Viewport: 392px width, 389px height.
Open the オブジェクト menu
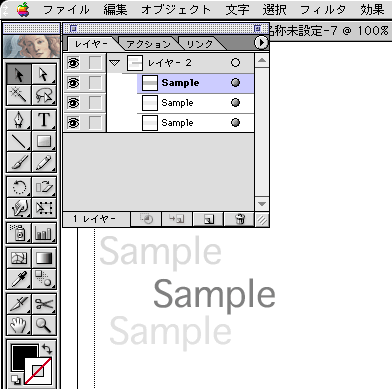[176, 9]
